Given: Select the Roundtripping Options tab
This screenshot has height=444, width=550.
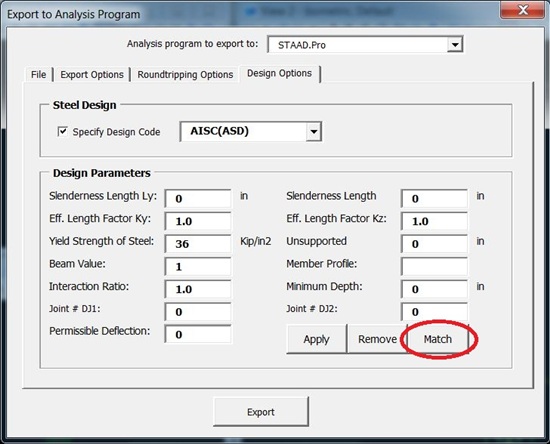Looking at the screenshot, I should (185, 75).
